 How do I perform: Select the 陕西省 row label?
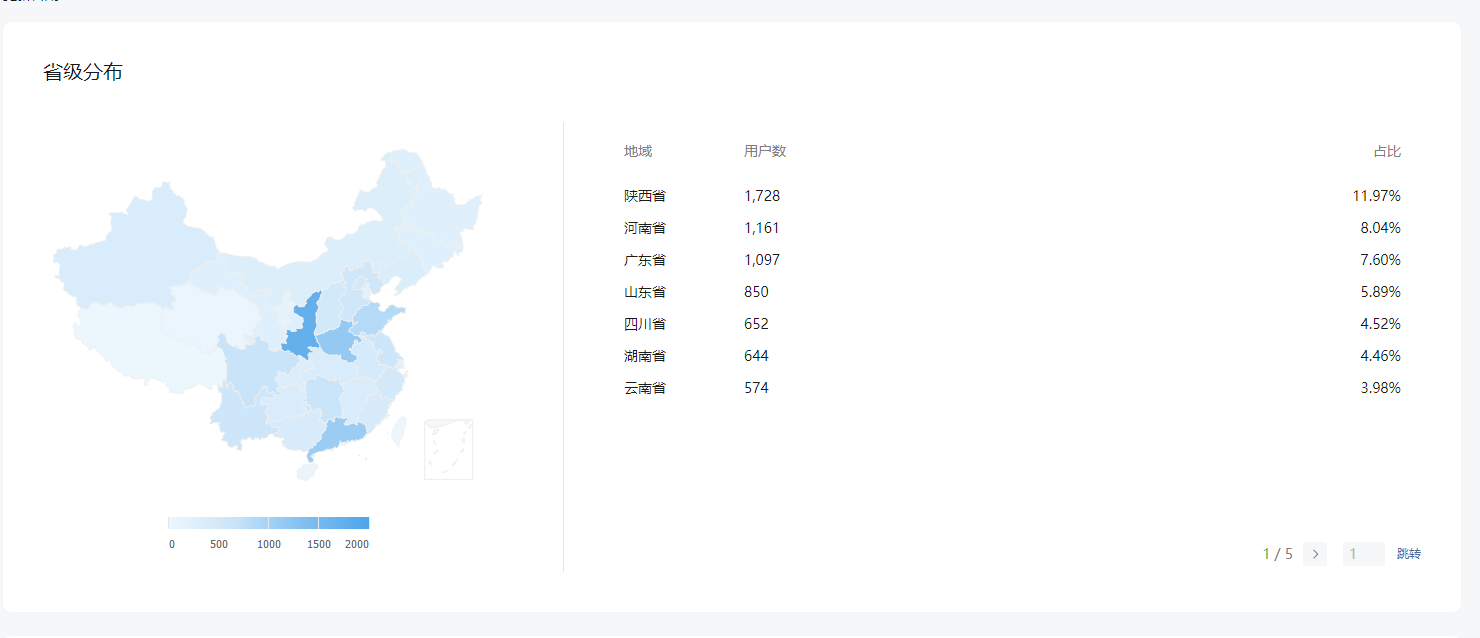[x=645, y=196]
